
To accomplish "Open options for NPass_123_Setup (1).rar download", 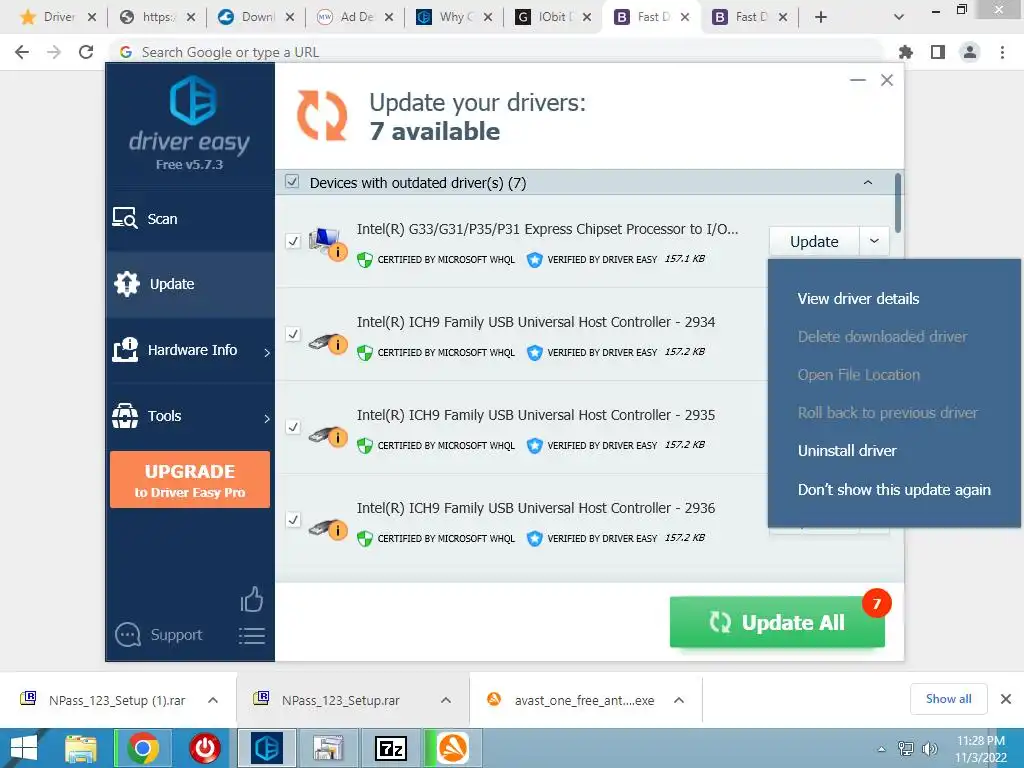I will (x=213, y=700).
